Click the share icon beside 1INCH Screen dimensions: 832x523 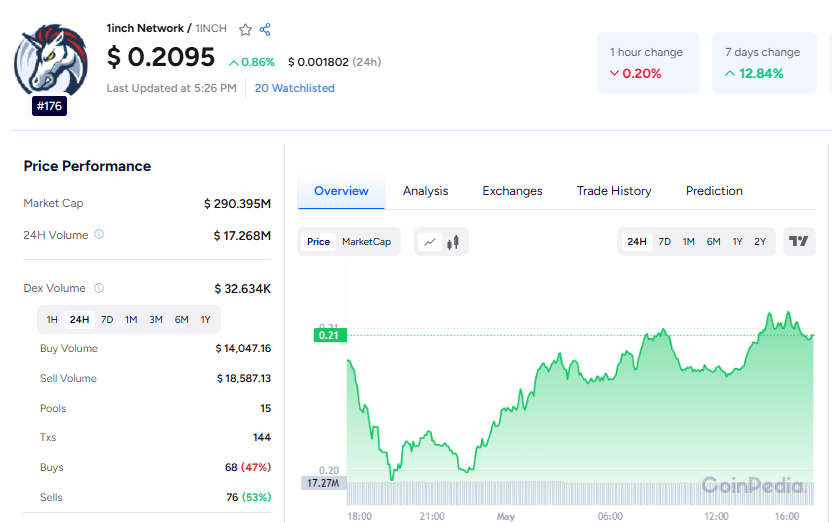[x=265, y=30]
